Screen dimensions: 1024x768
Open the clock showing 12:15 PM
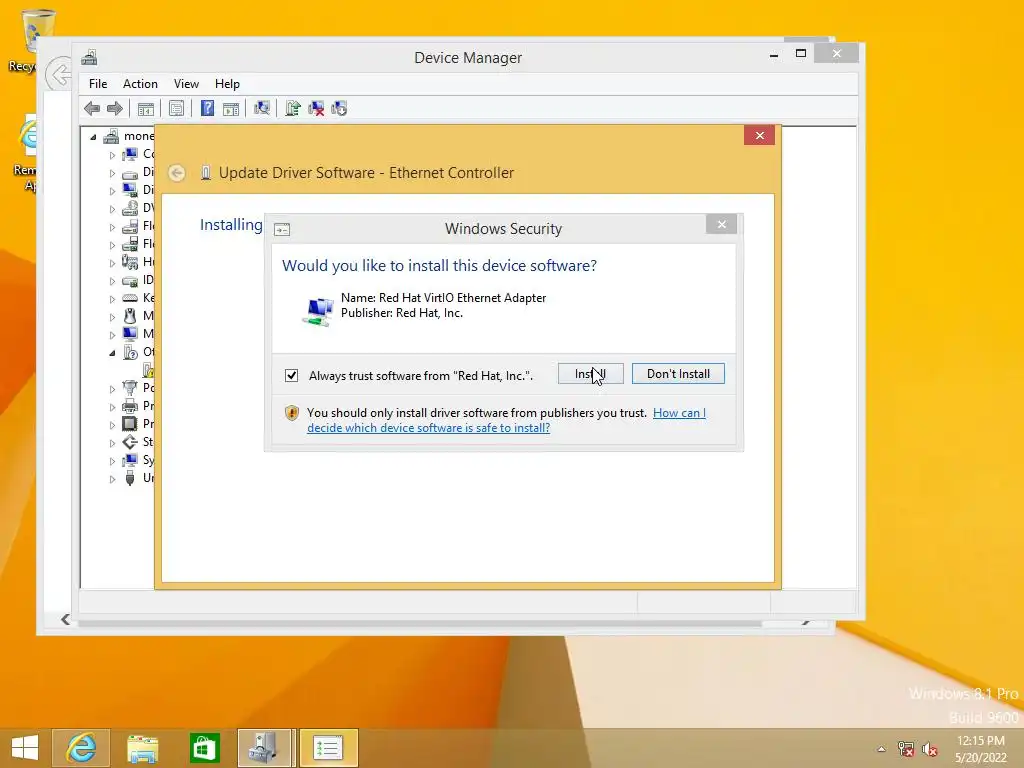(980, 749)
